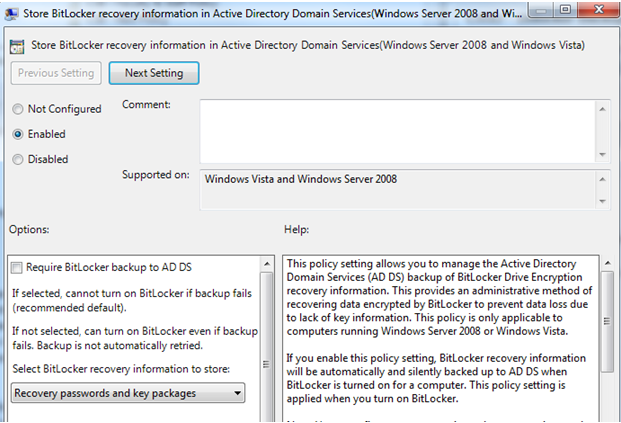Click the Previous Setting button
The image size is (621, 423).
(x=56, y=73)
